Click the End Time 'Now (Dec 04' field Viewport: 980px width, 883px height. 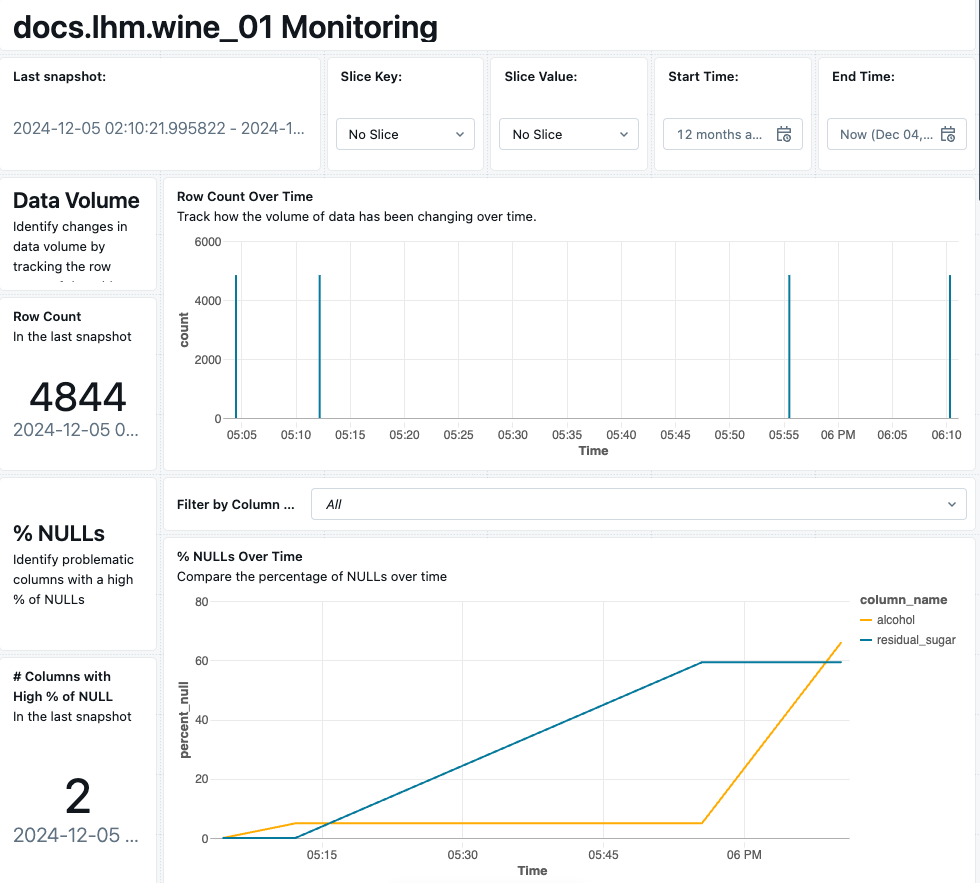(x=885, y=134)
